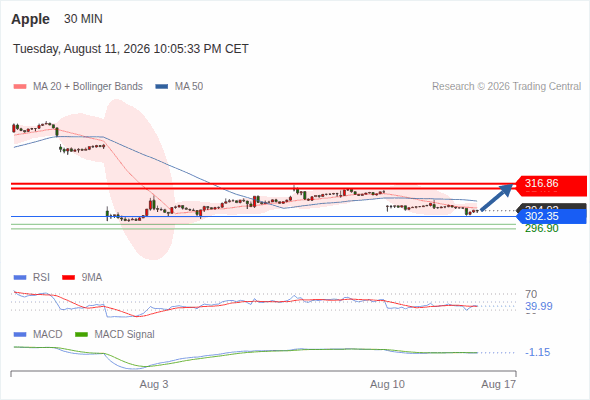Viewport: 590px width, 400px height.
Task: Click the Aug 17 date axis label
Action: coord(499,384)
